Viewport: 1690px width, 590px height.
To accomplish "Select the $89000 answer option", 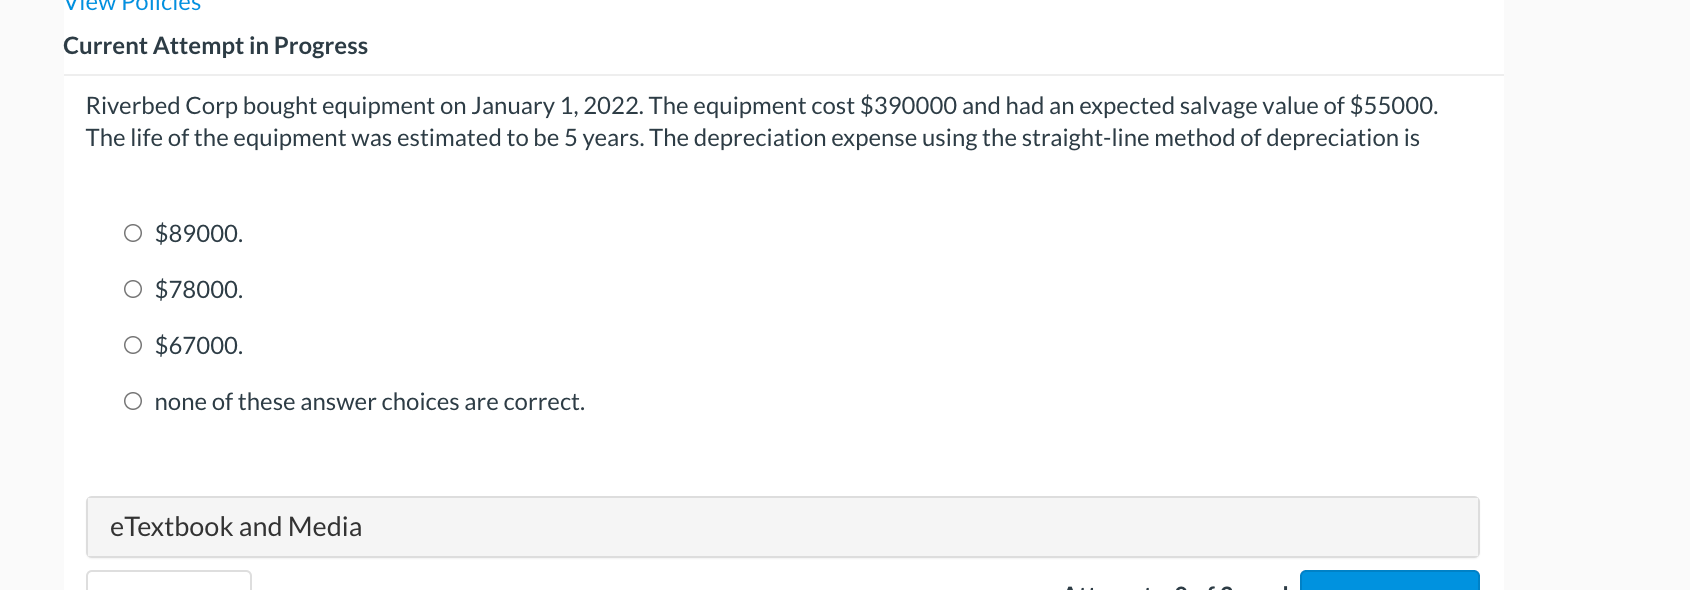I will click(197, 233).
